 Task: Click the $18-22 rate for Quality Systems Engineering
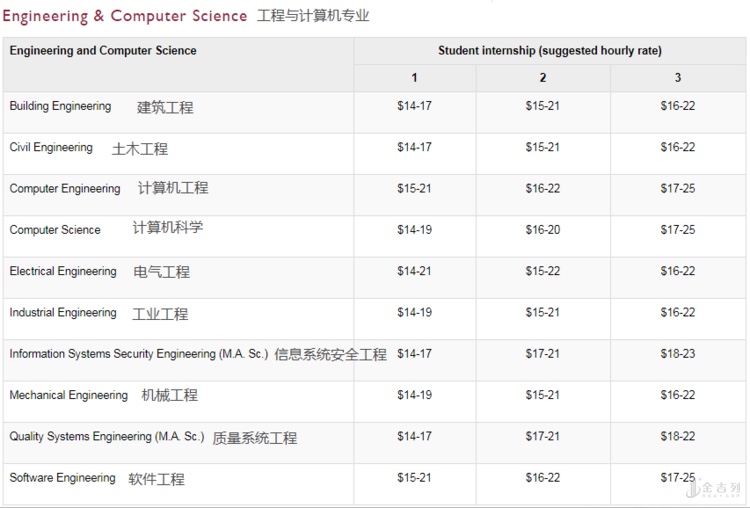coord(677,437)
